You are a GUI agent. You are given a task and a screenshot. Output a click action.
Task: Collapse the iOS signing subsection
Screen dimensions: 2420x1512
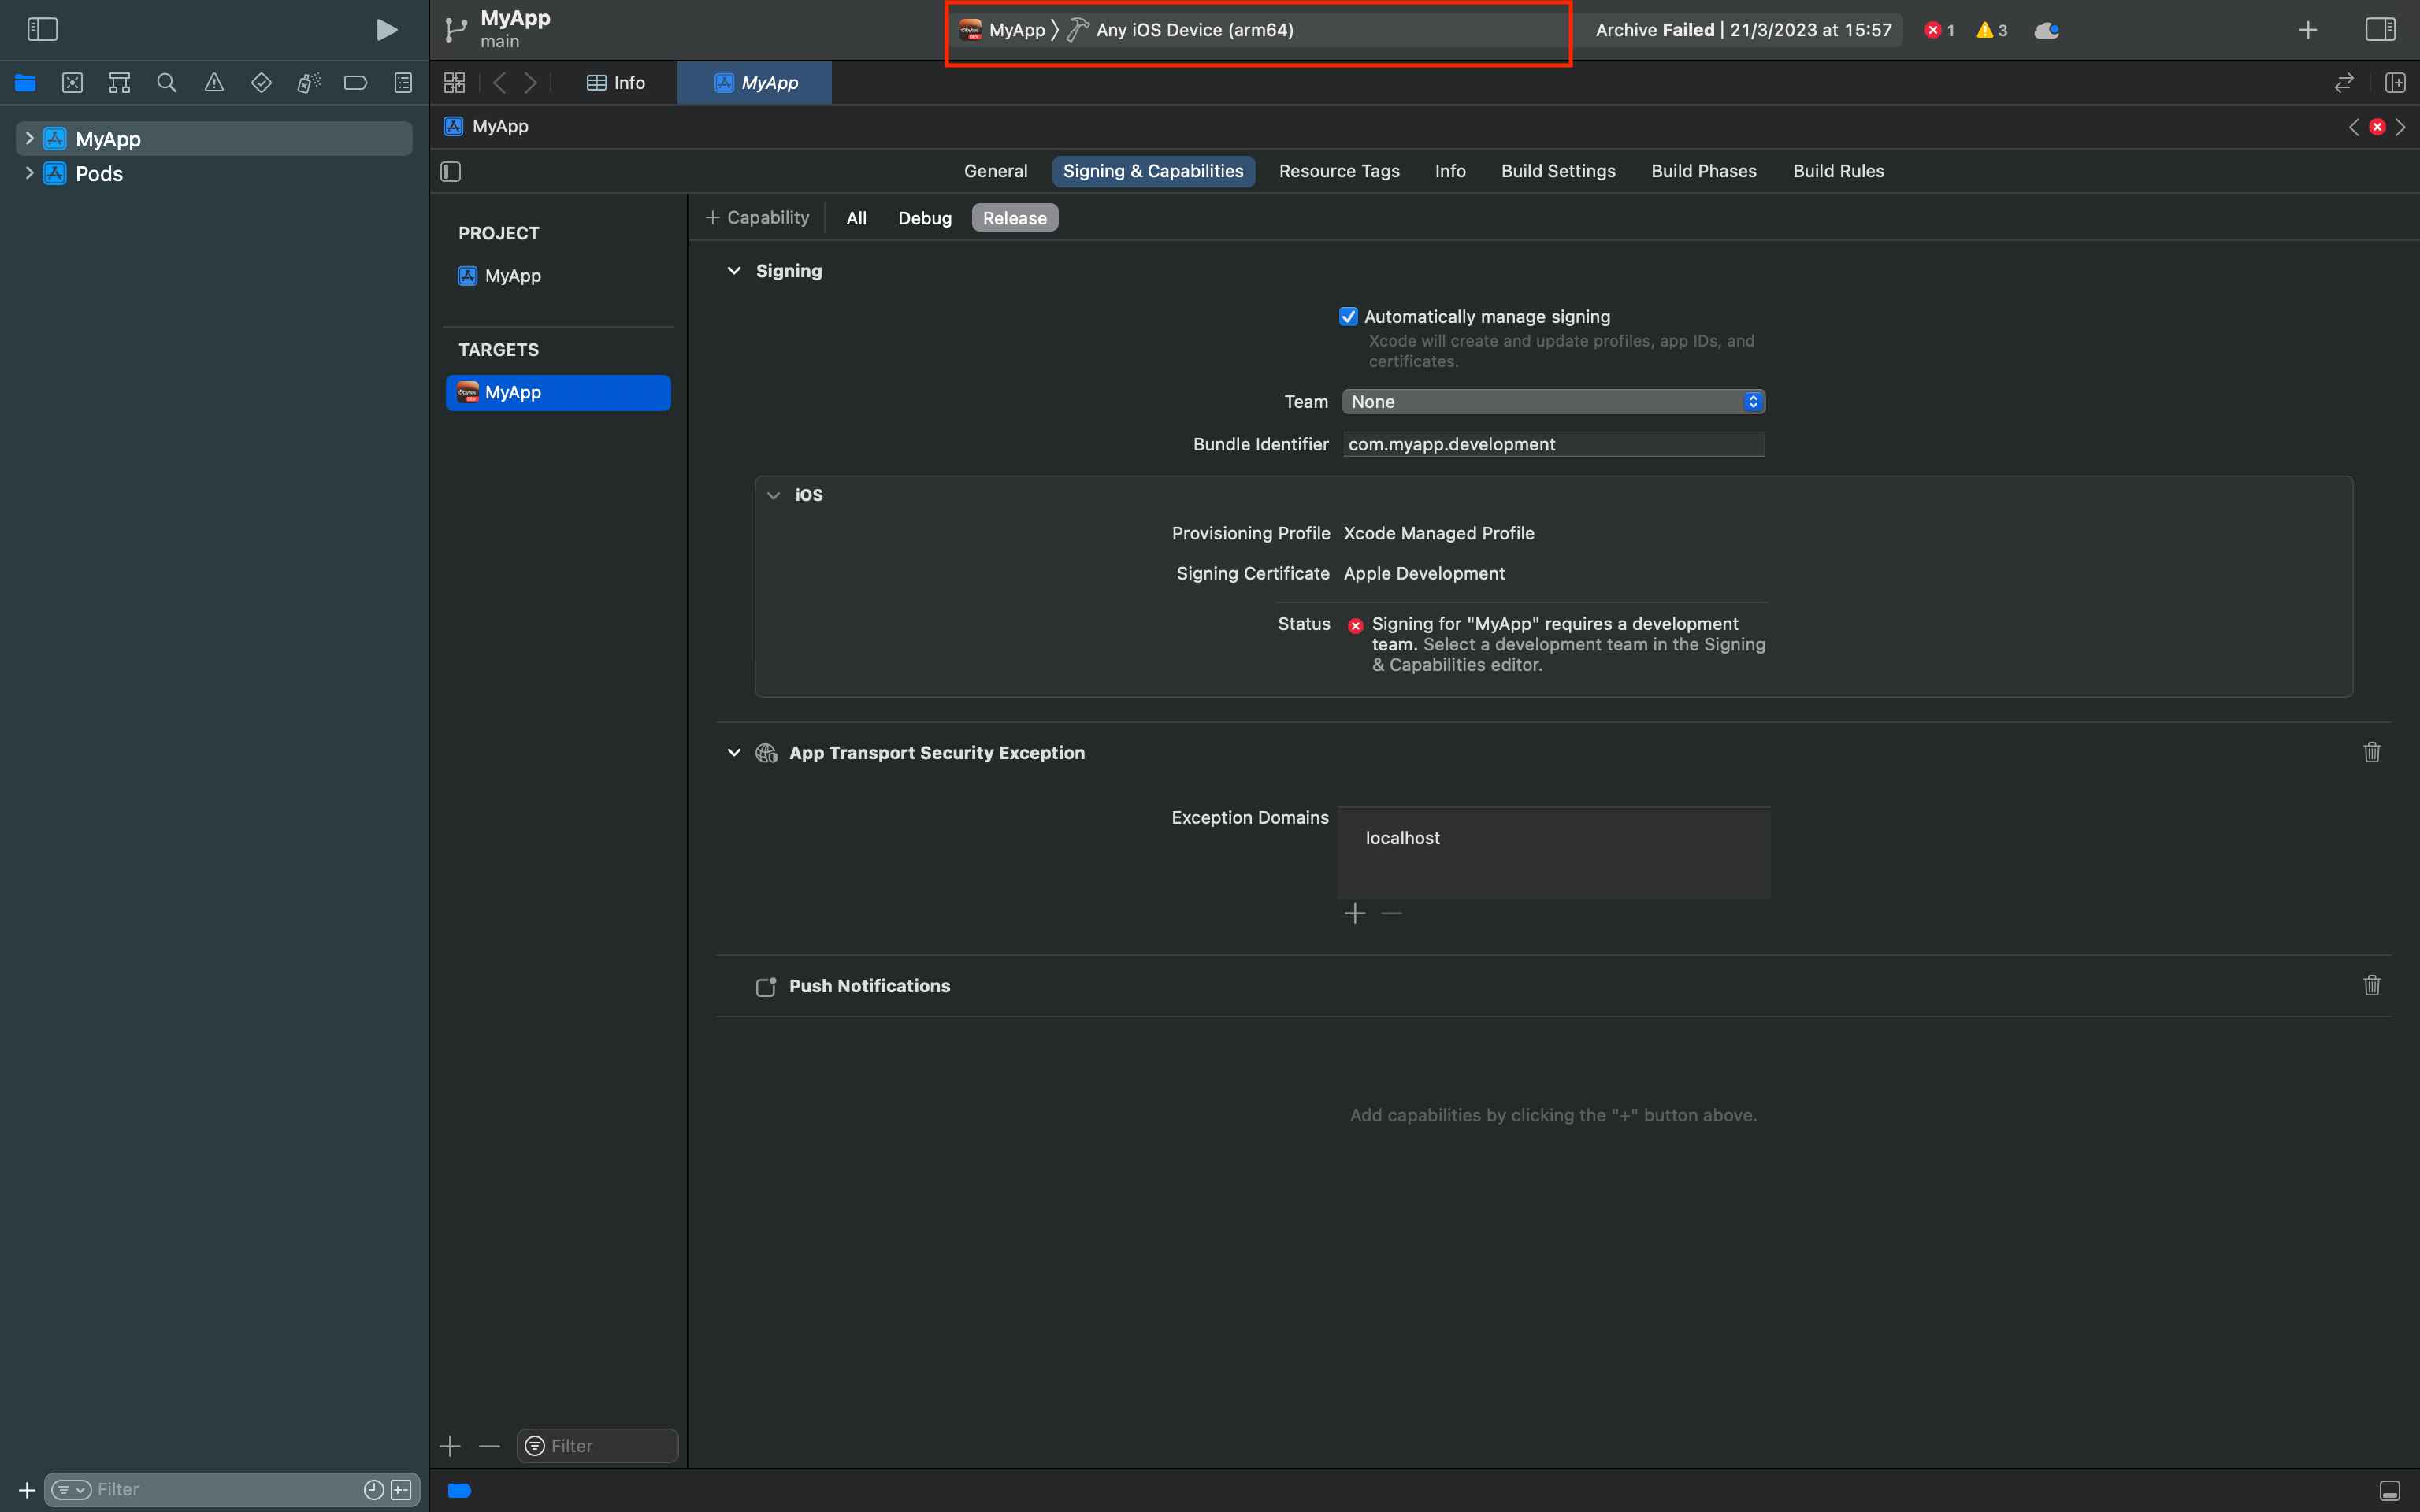click(773, 495)
